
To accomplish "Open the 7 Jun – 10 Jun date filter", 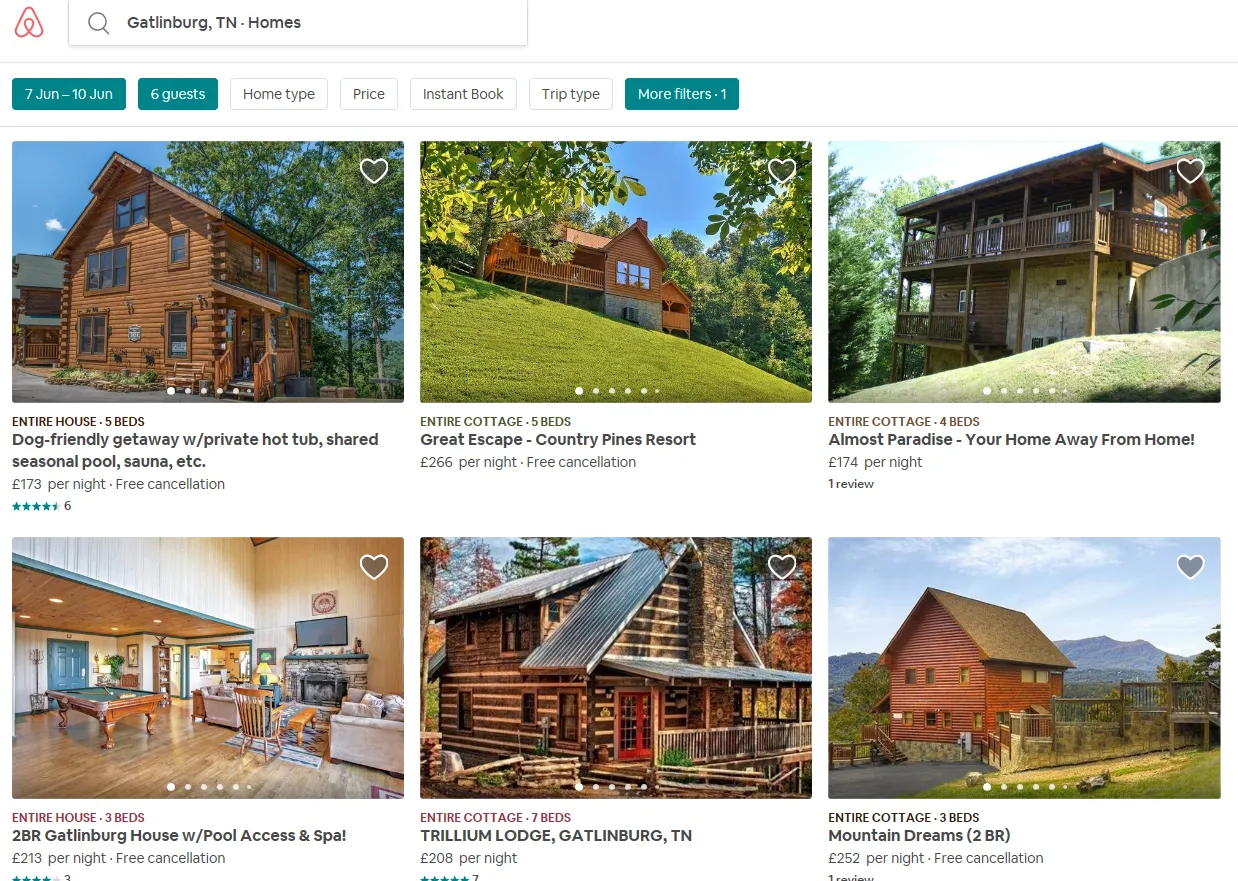I will [x=69, y=94].
